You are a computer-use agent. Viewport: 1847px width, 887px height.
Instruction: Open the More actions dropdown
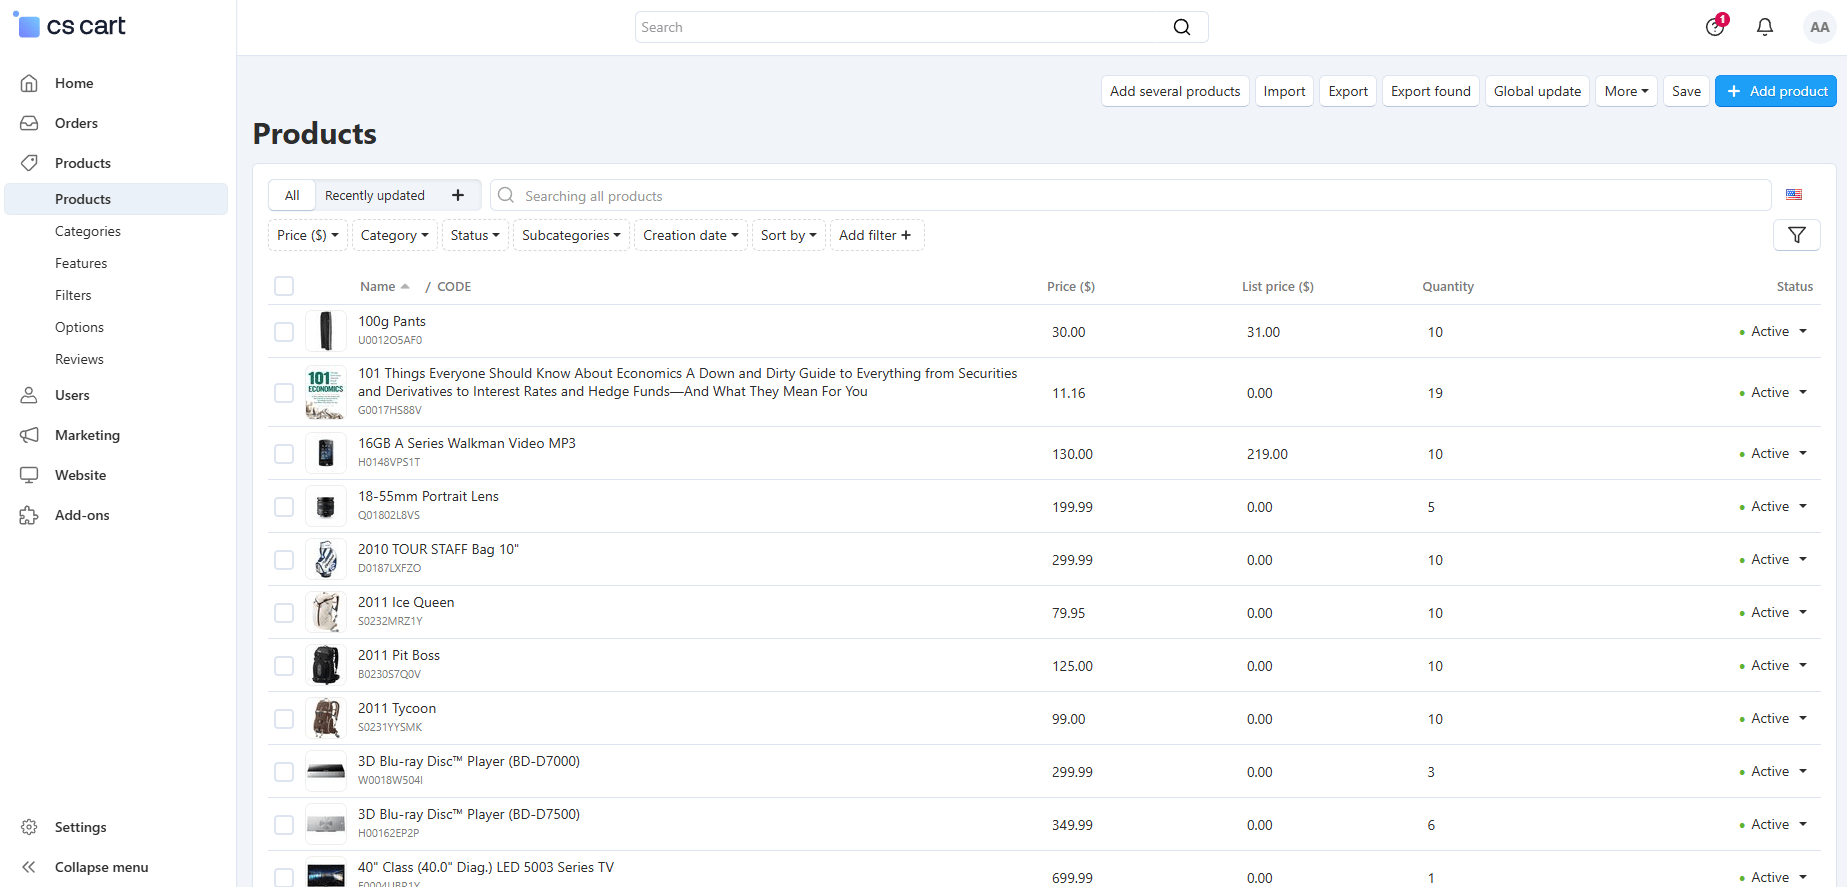pyautogui.click(x=1626, y=91)
